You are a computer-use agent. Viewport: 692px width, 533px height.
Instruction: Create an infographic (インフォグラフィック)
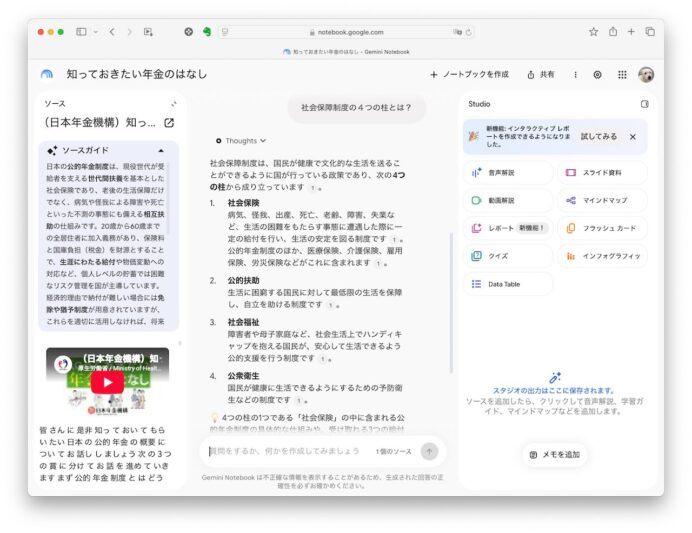(602, 256)
